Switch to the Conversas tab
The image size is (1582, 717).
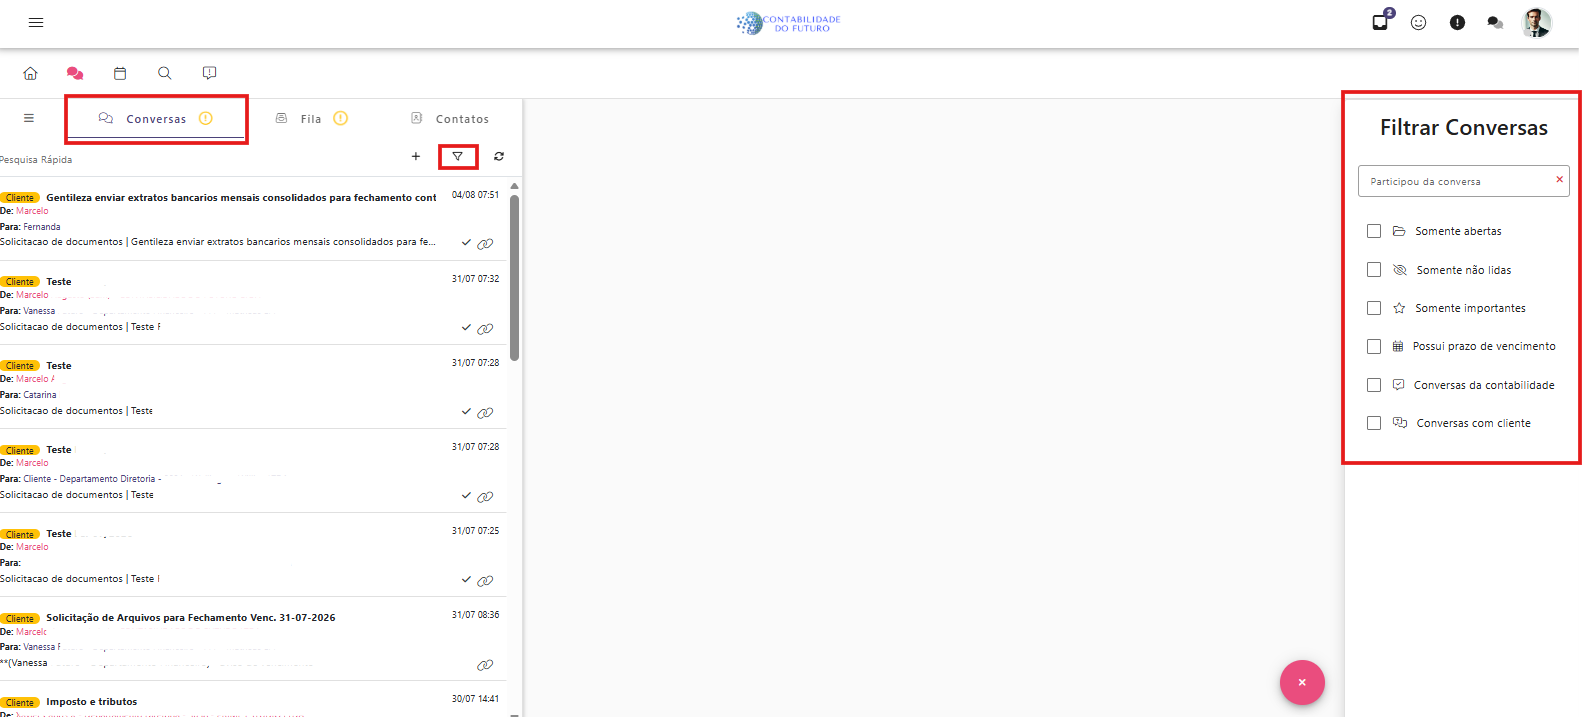click(156, 119)
